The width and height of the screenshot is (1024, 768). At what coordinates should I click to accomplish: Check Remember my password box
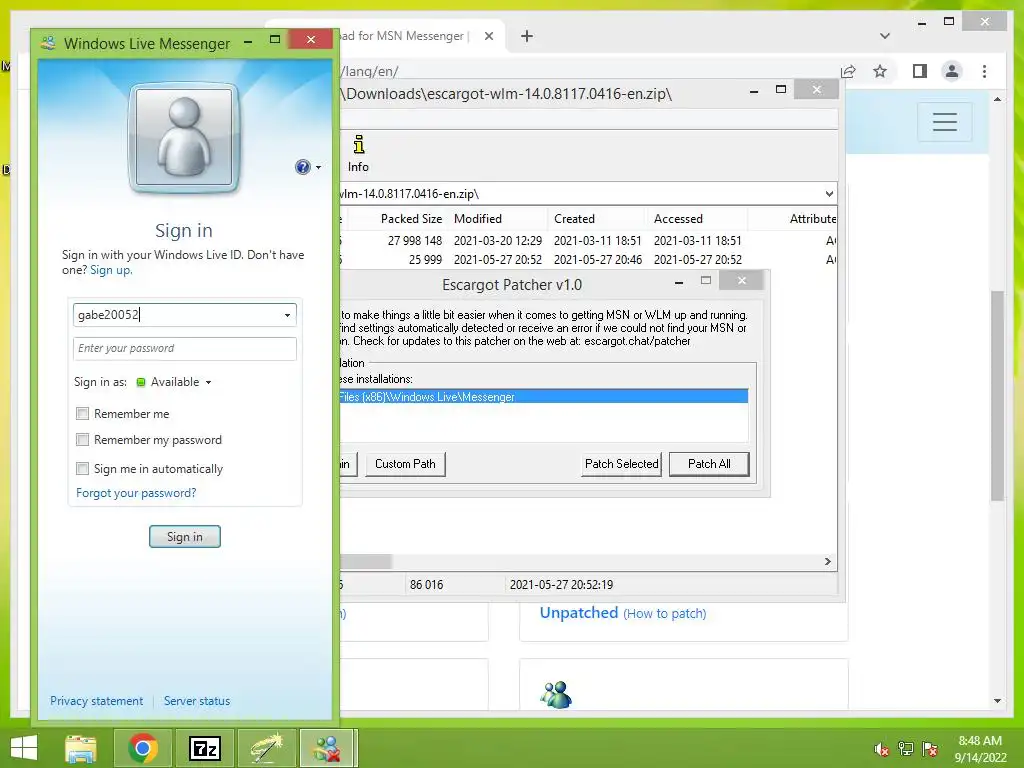[82, 440]
